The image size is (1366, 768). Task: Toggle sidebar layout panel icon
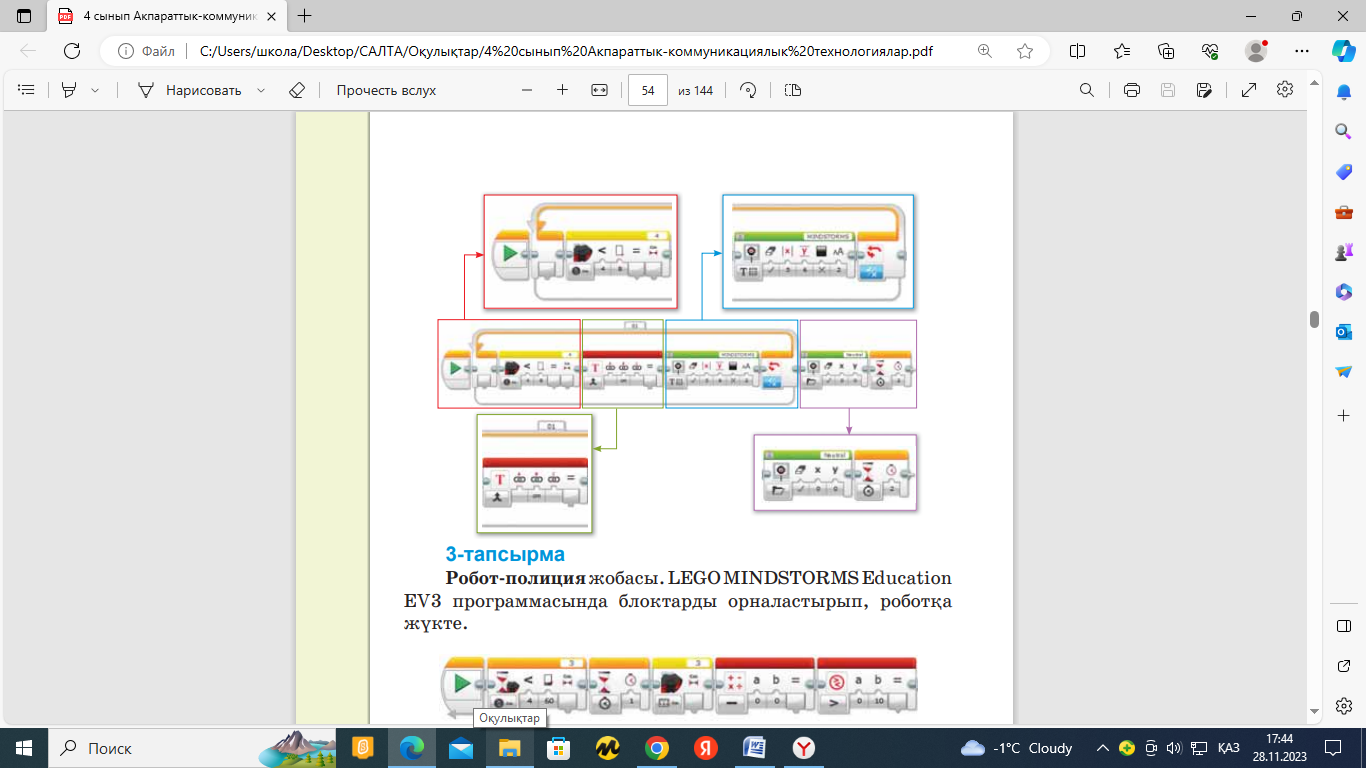[x=1344, y=626]
